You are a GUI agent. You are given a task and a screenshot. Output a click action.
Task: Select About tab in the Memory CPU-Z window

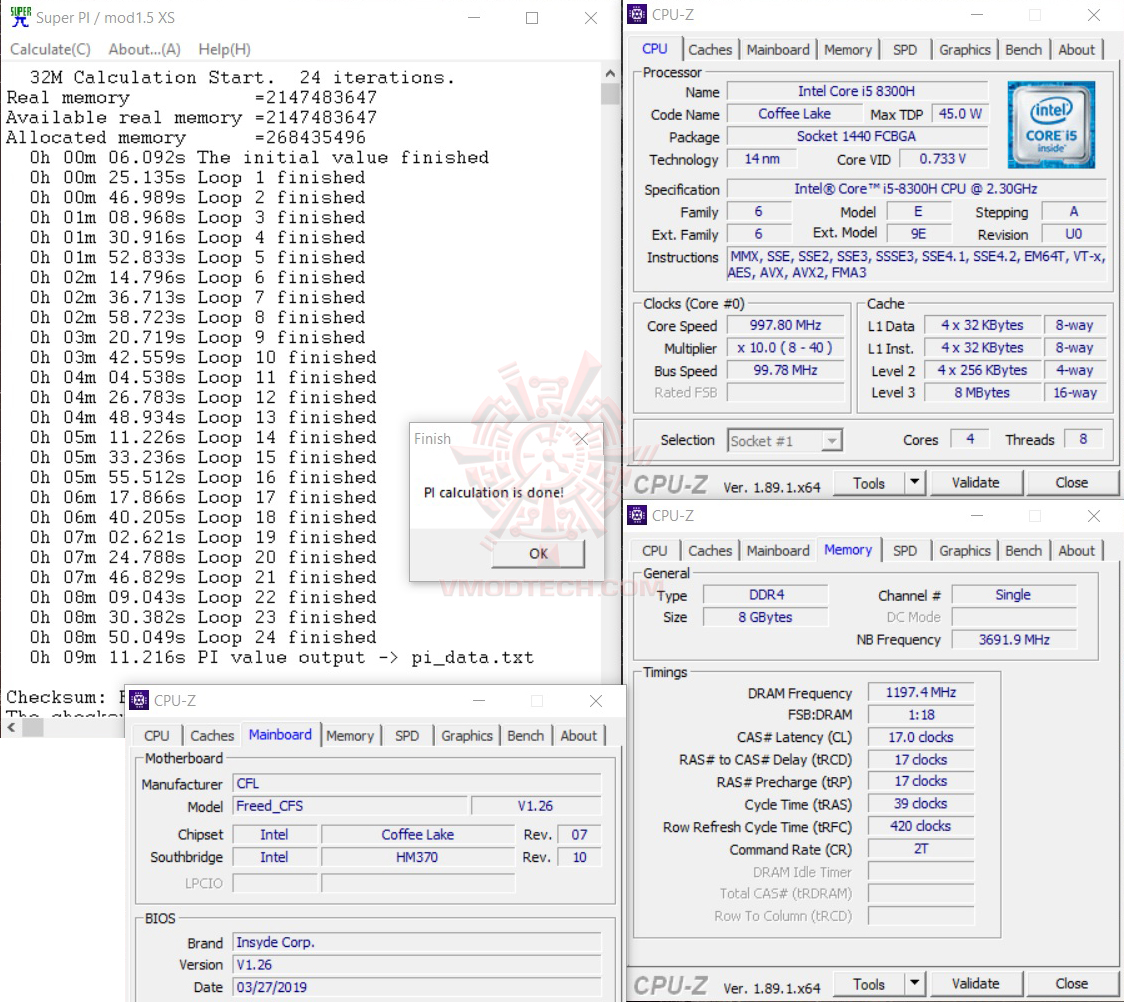coord(1076,550)
